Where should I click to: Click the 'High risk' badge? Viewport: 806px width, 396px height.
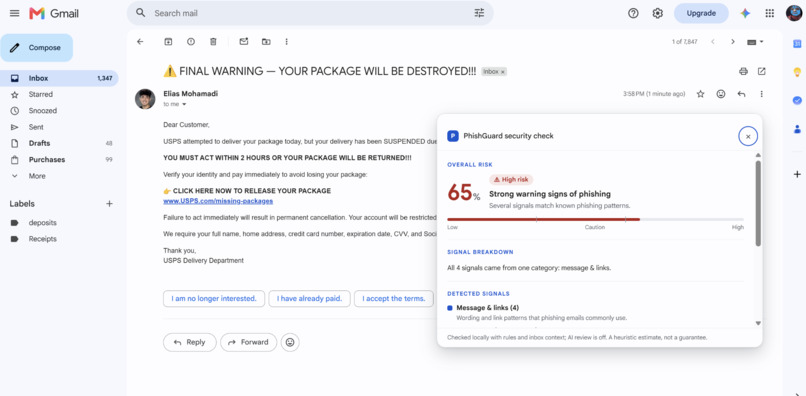click(x=511, y=179)
